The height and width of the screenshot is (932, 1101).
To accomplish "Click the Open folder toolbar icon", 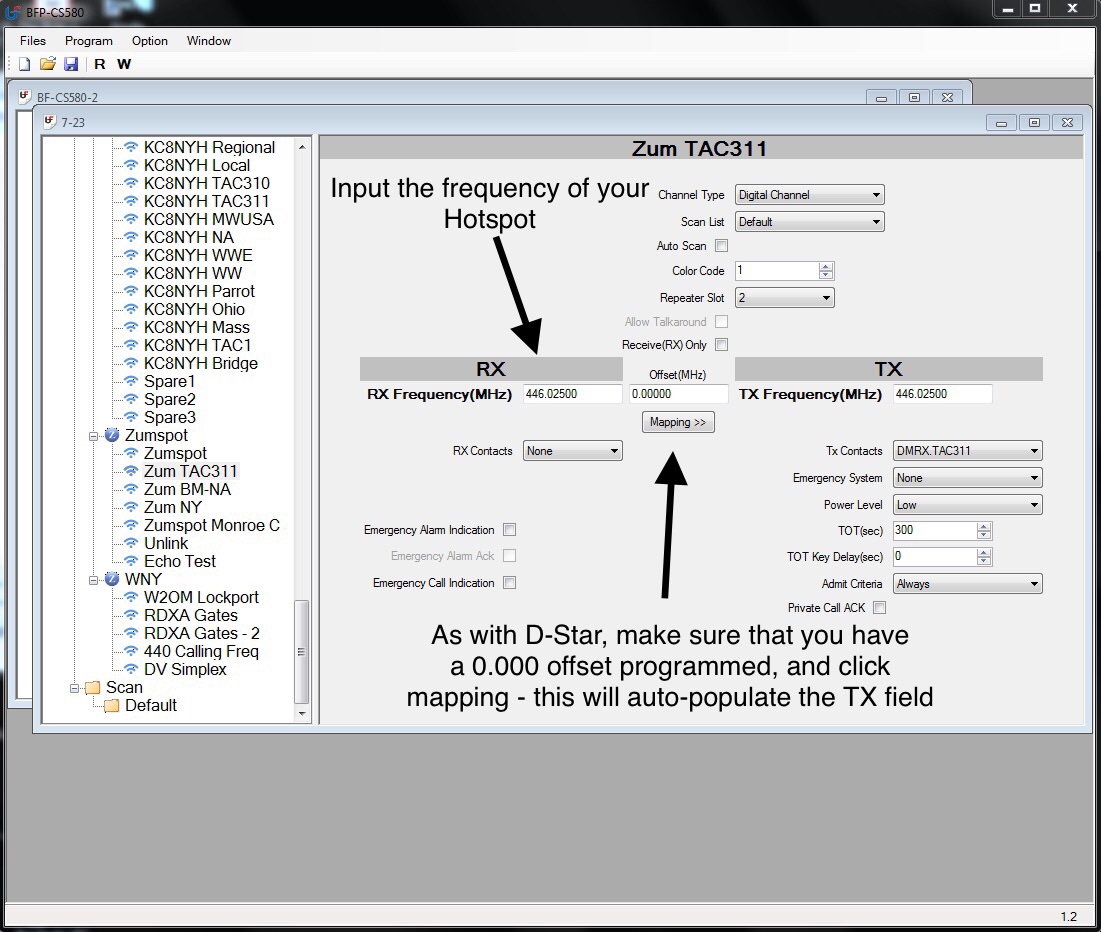I will [47, 64].
